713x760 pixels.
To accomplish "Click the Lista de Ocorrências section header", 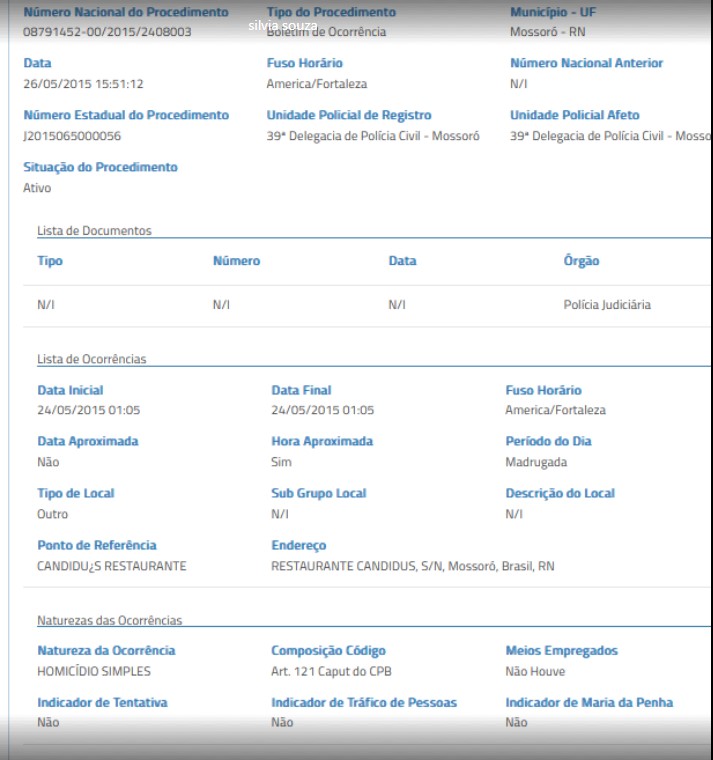I will coord(92,359).
